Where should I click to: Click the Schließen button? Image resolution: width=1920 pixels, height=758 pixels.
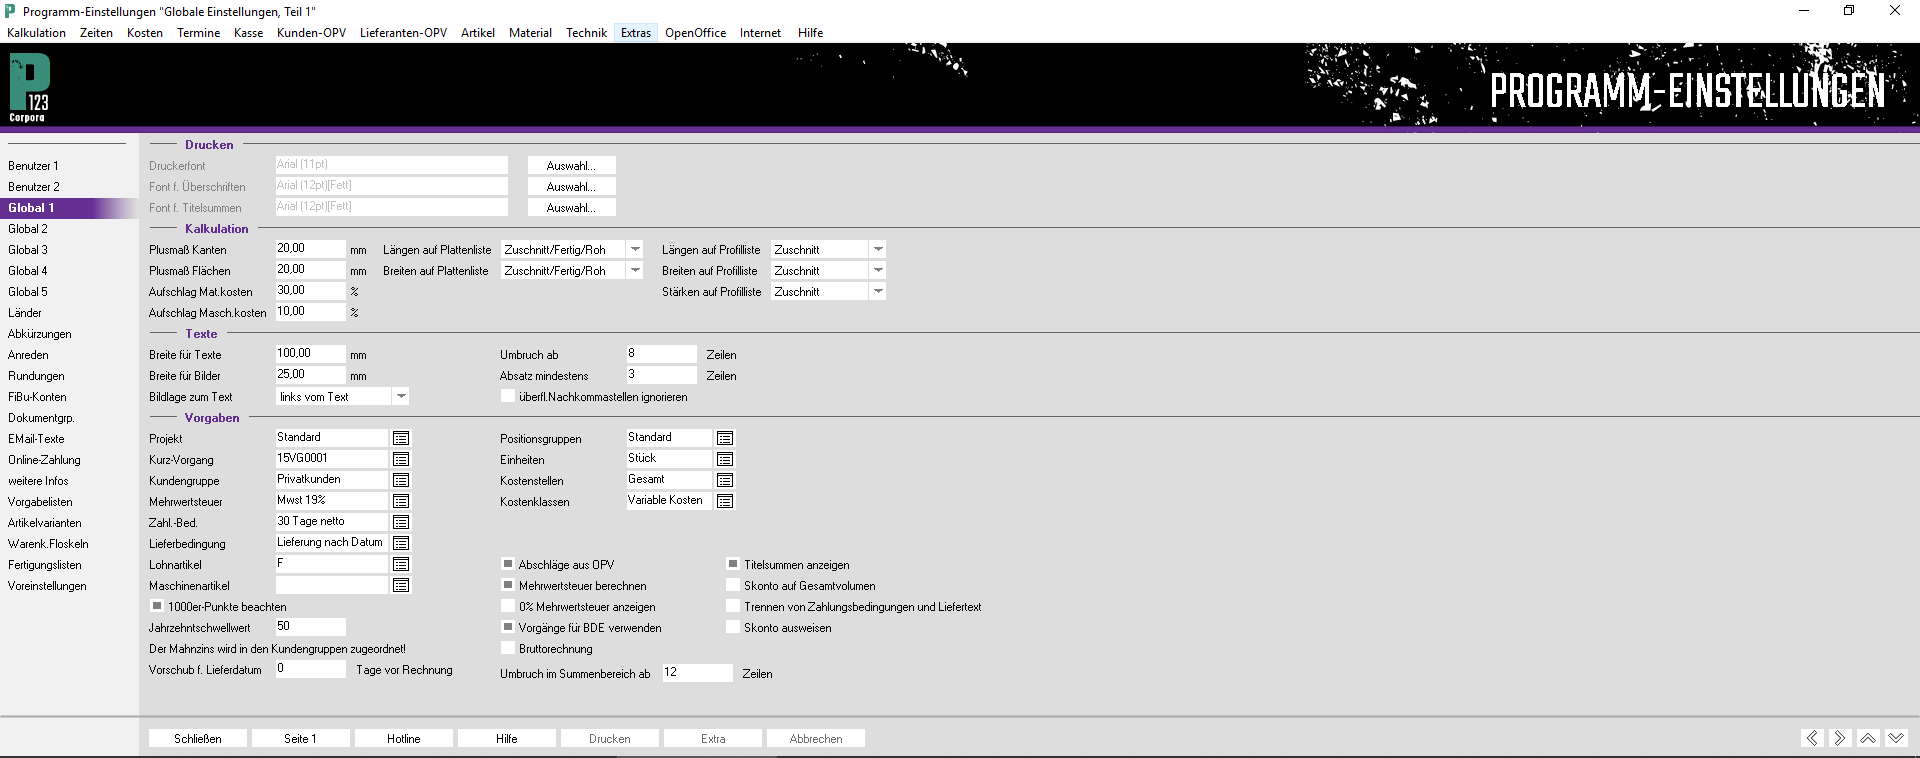[x=198, y=738]
